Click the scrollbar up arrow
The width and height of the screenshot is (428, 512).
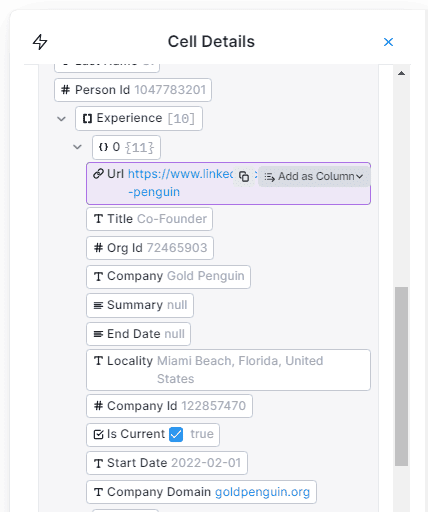coord(401,73)
